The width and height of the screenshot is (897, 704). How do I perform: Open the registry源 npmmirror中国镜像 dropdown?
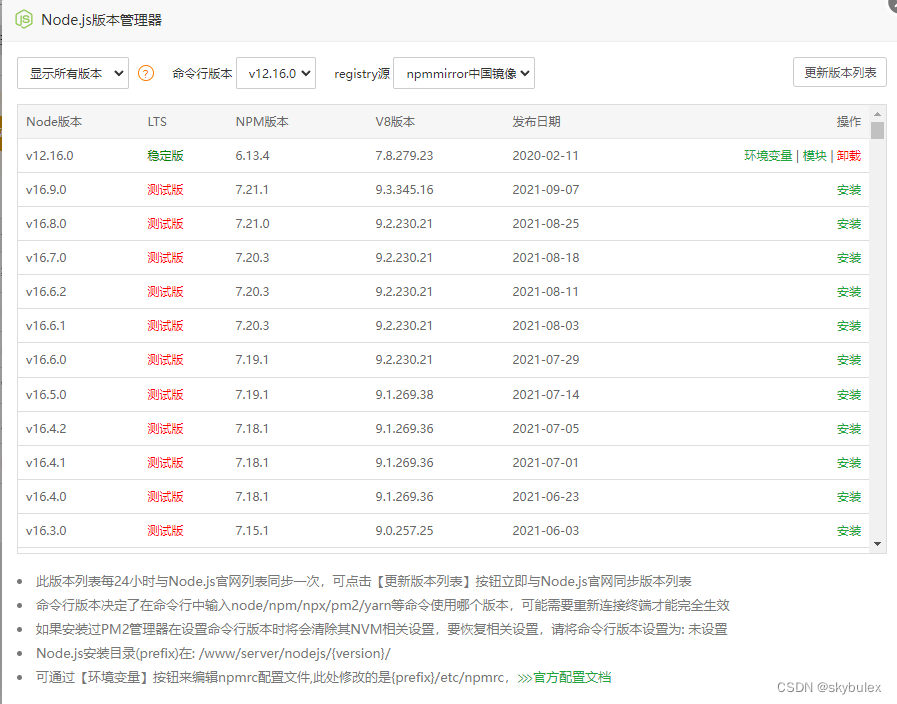464,73
